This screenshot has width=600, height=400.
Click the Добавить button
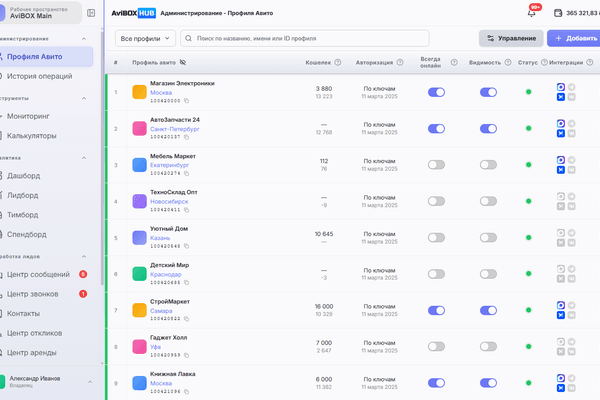576,38
